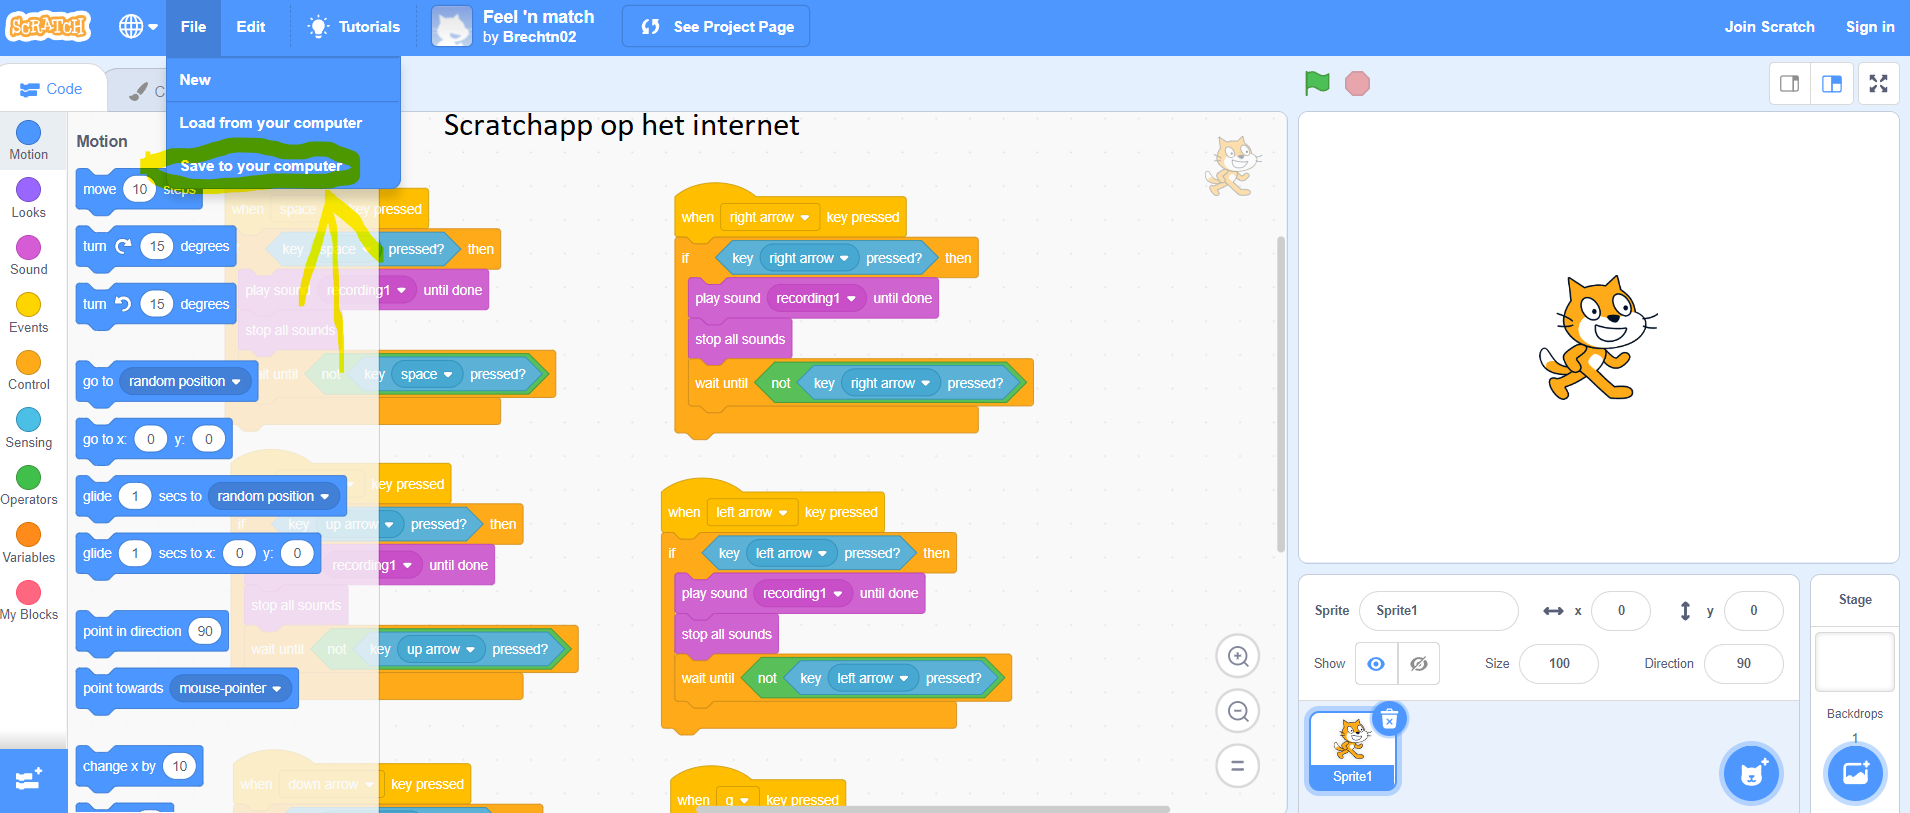Click the workspace vertical scrollbar

tap(1280, 394)
